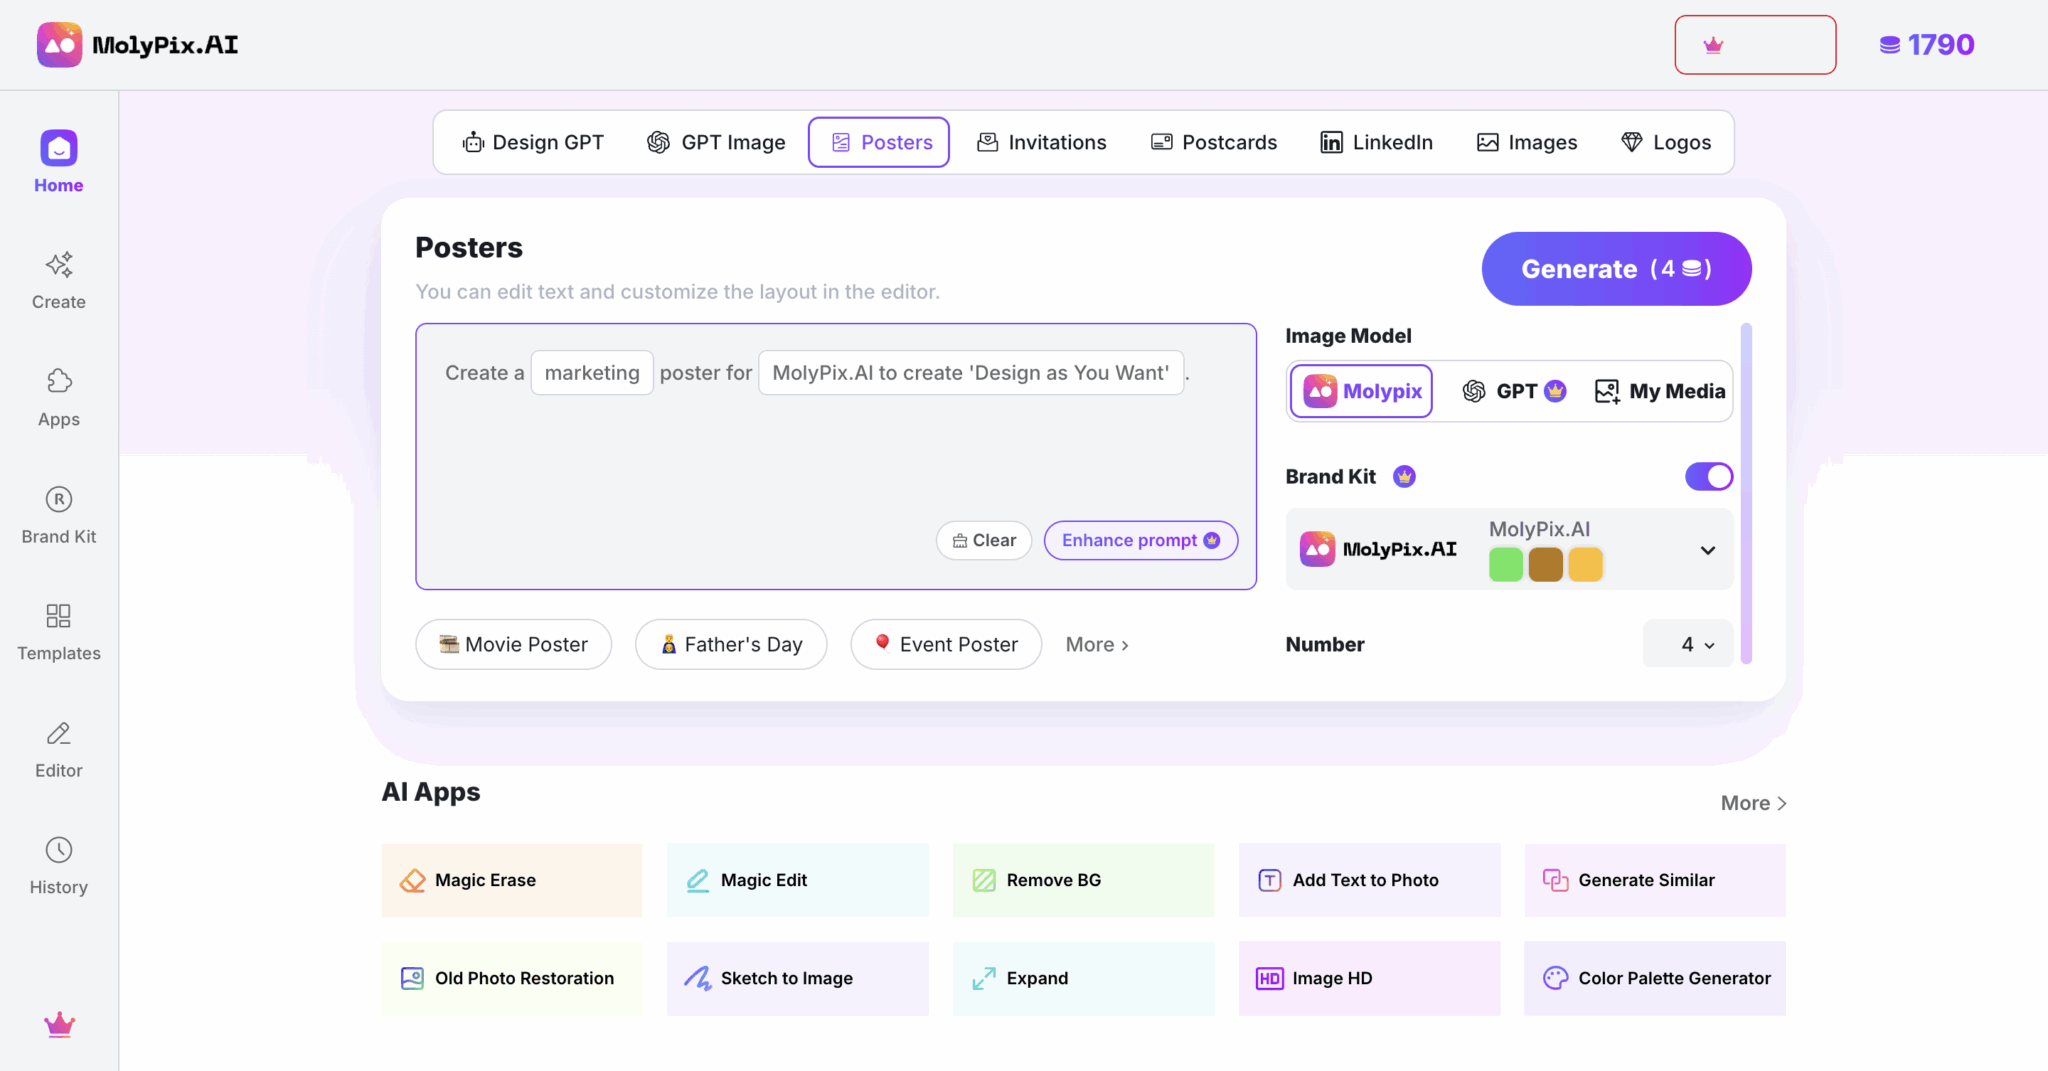Switch to the Logos tab
This screenshot has height=1071, width=2048.
pyautogui.click(x=1666, y=142)
